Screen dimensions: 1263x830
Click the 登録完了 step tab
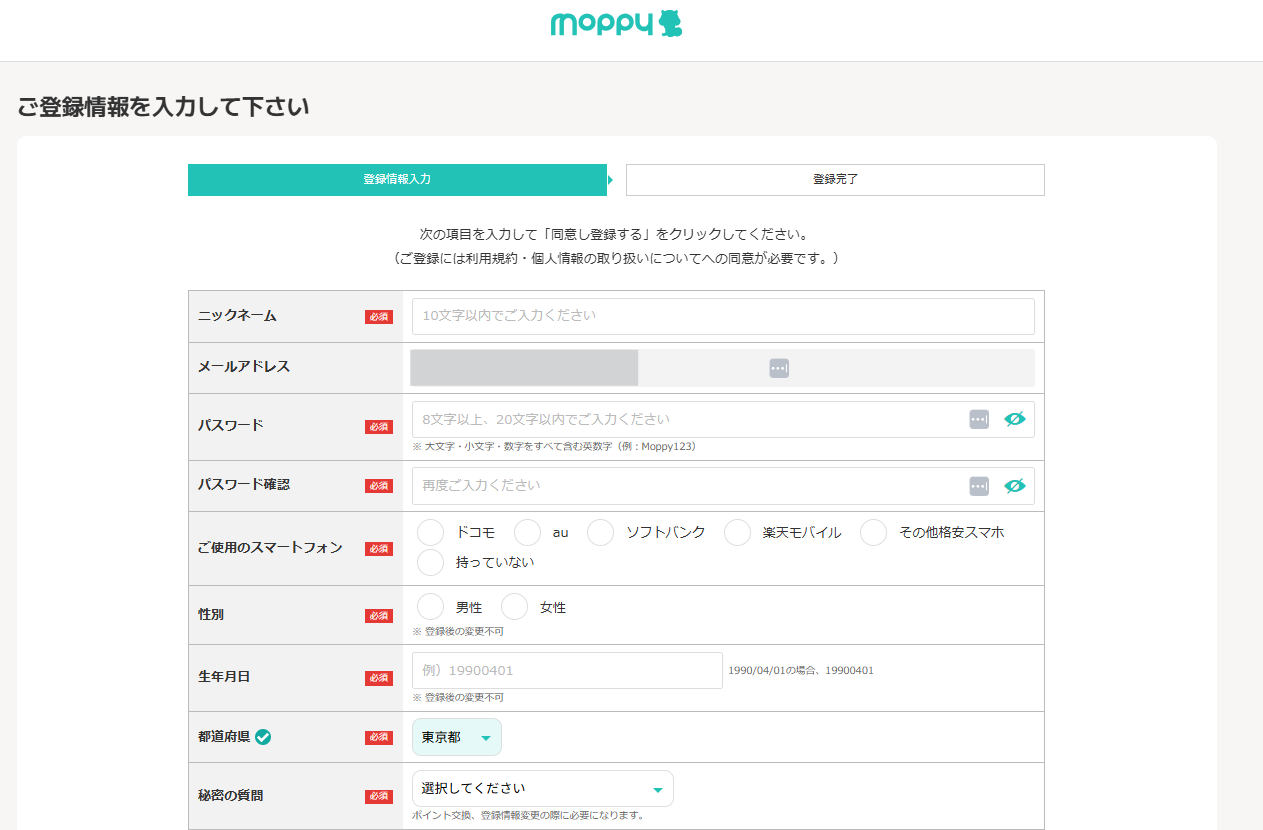(x=835, y=180)
